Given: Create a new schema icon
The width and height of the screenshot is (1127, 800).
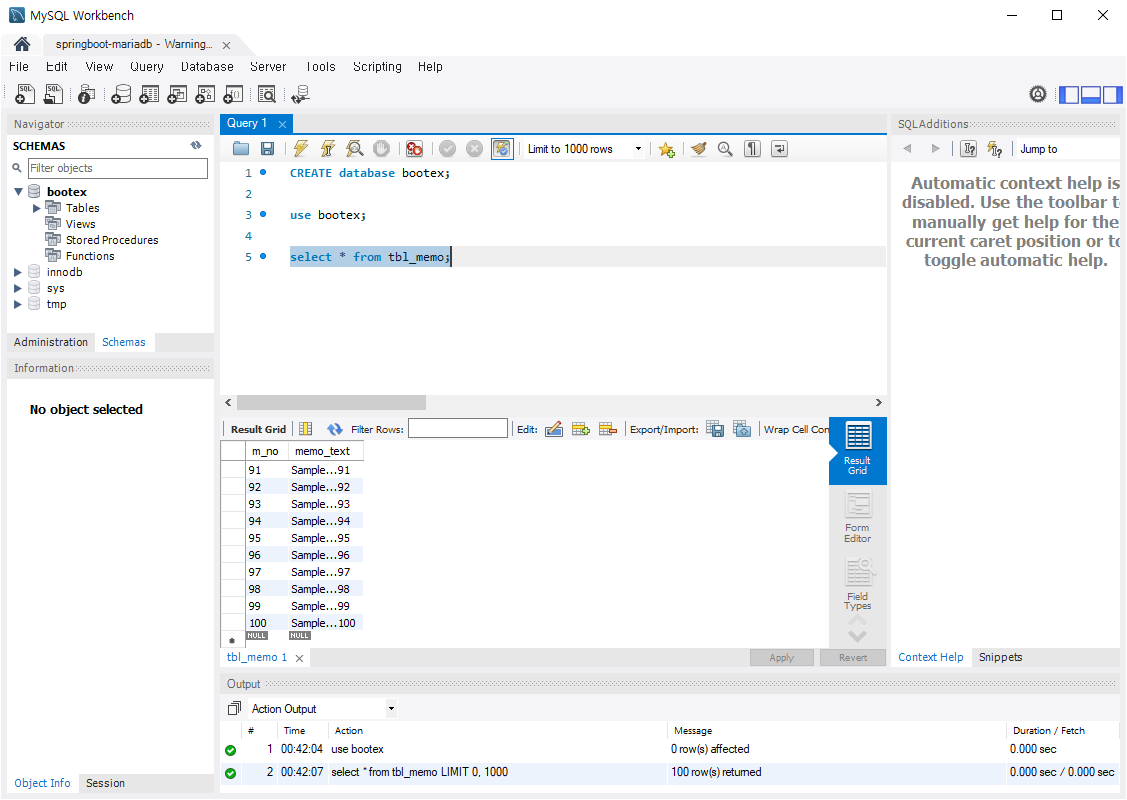Looking at the screenshot, I should coord(121,94).
